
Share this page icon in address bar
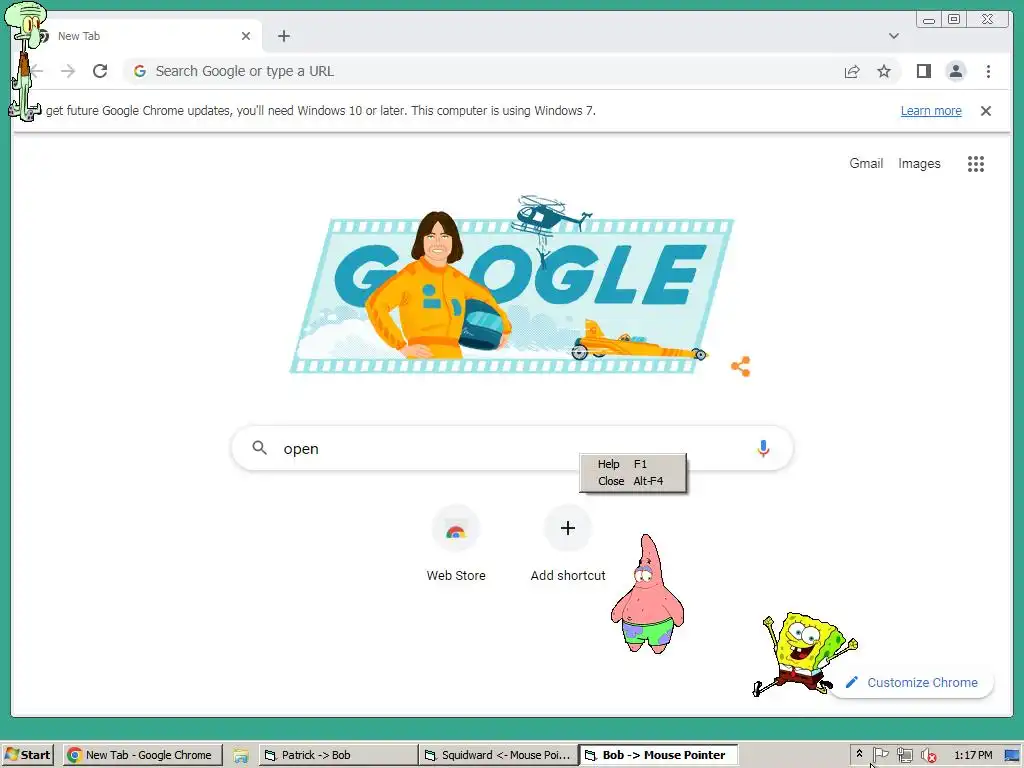pos(852,71)
